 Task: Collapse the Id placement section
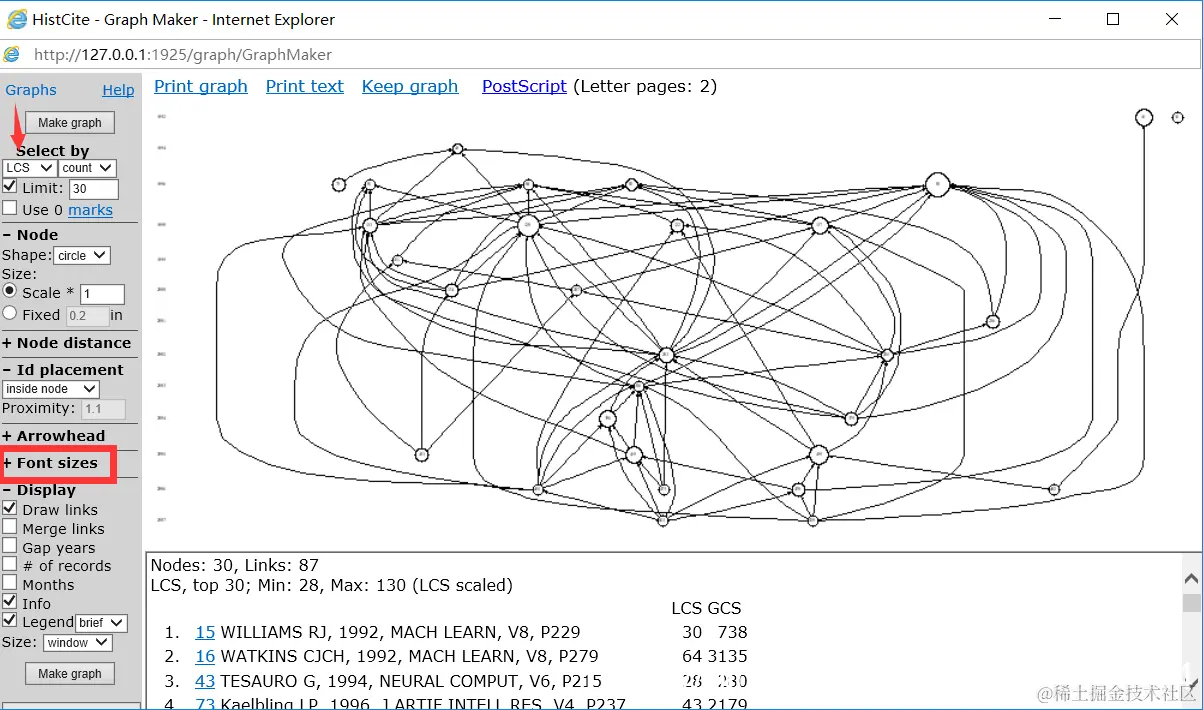tap(63, 370)
